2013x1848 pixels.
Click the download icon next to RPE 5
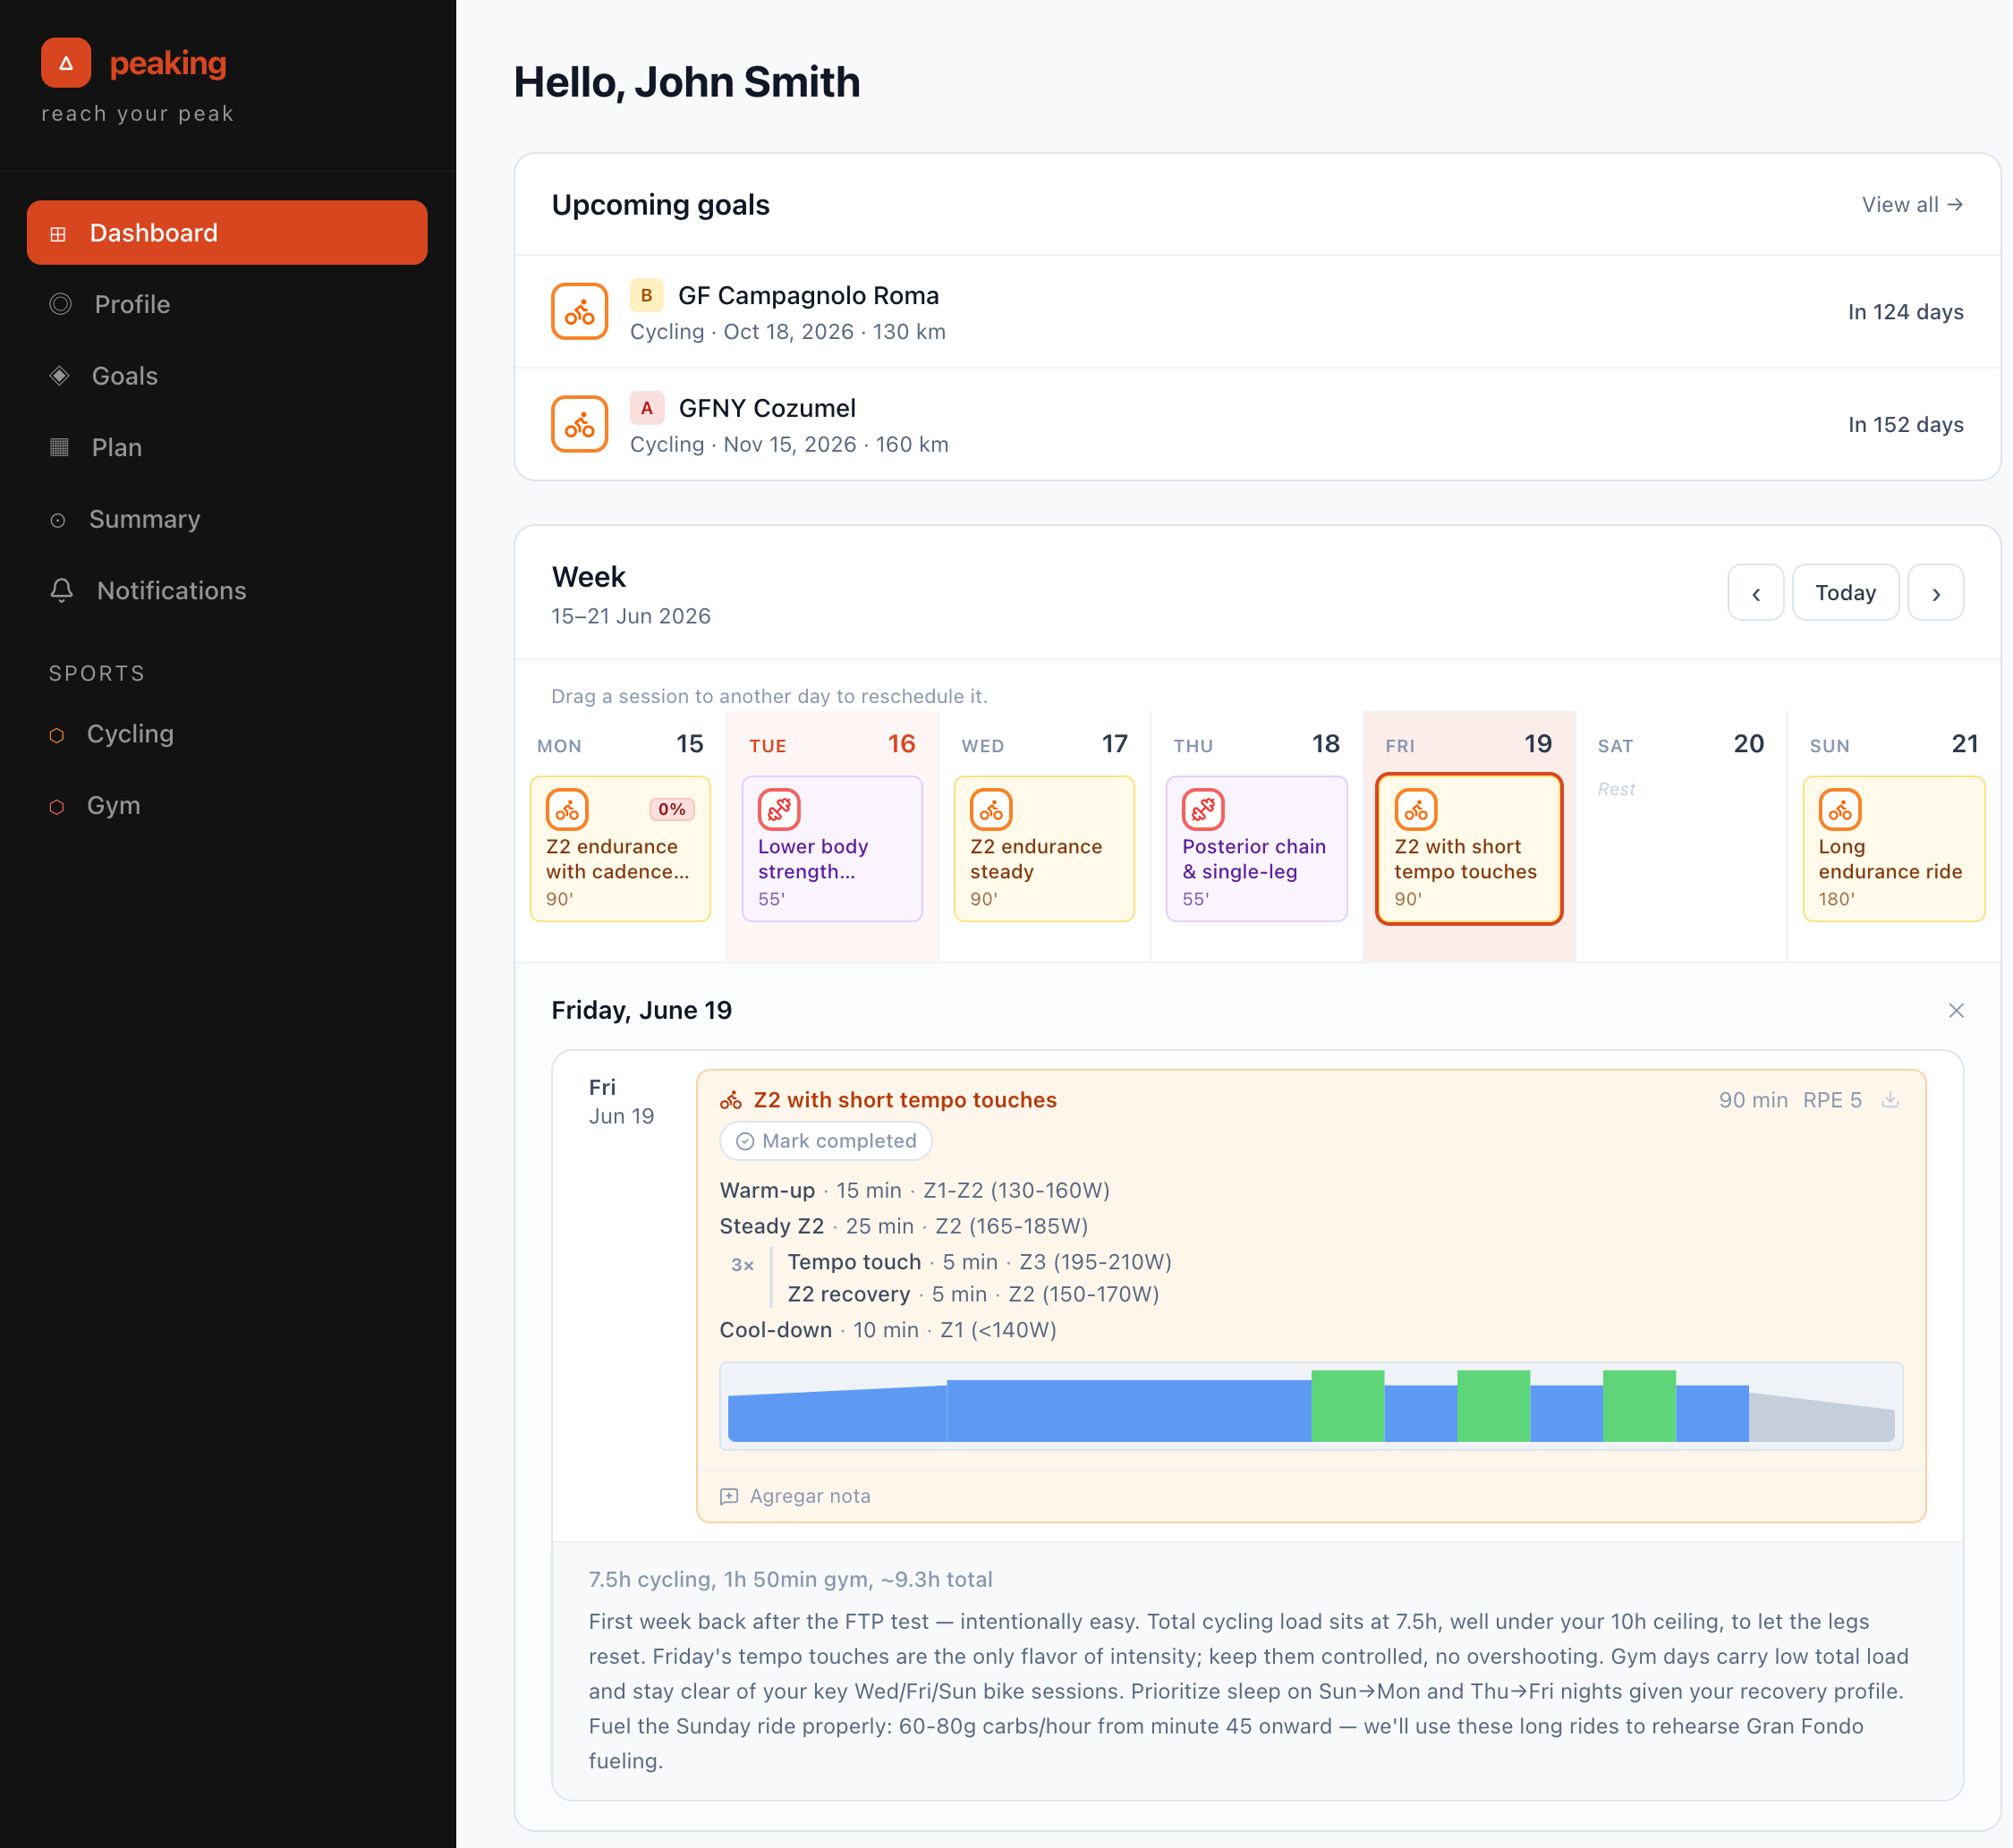click(1890, 1100)
